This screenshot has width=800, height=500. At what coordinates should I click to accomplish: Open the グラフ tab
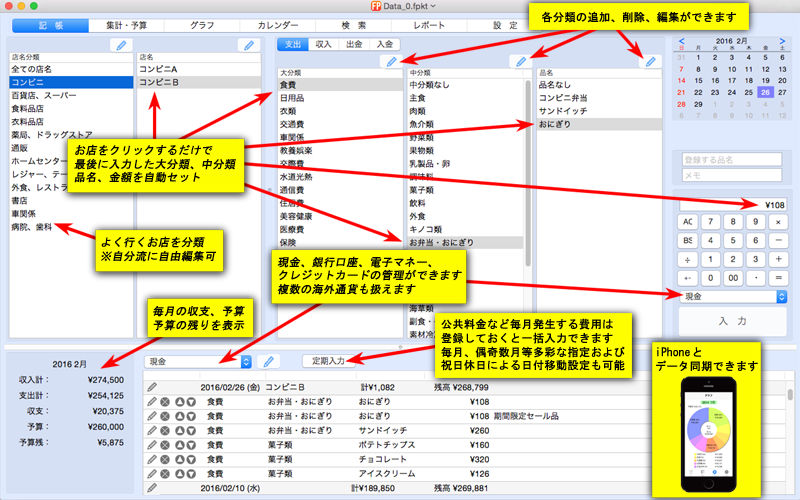[202, 26]
